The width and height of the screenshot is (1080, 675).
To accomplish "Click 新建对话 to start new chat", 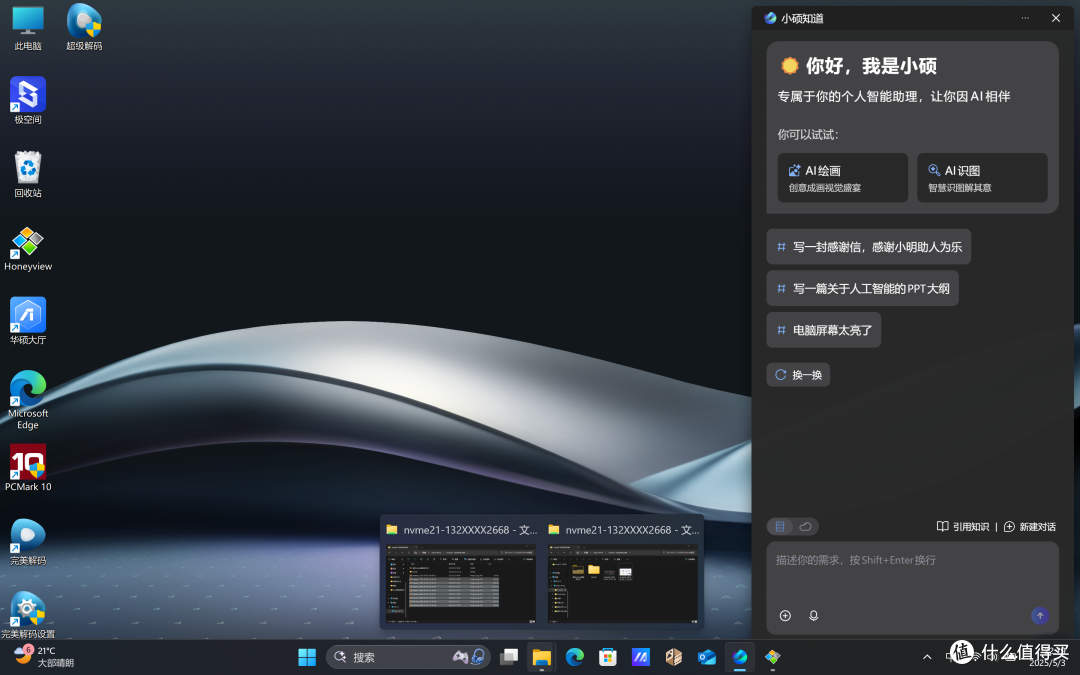I will tap(1030, 526).
